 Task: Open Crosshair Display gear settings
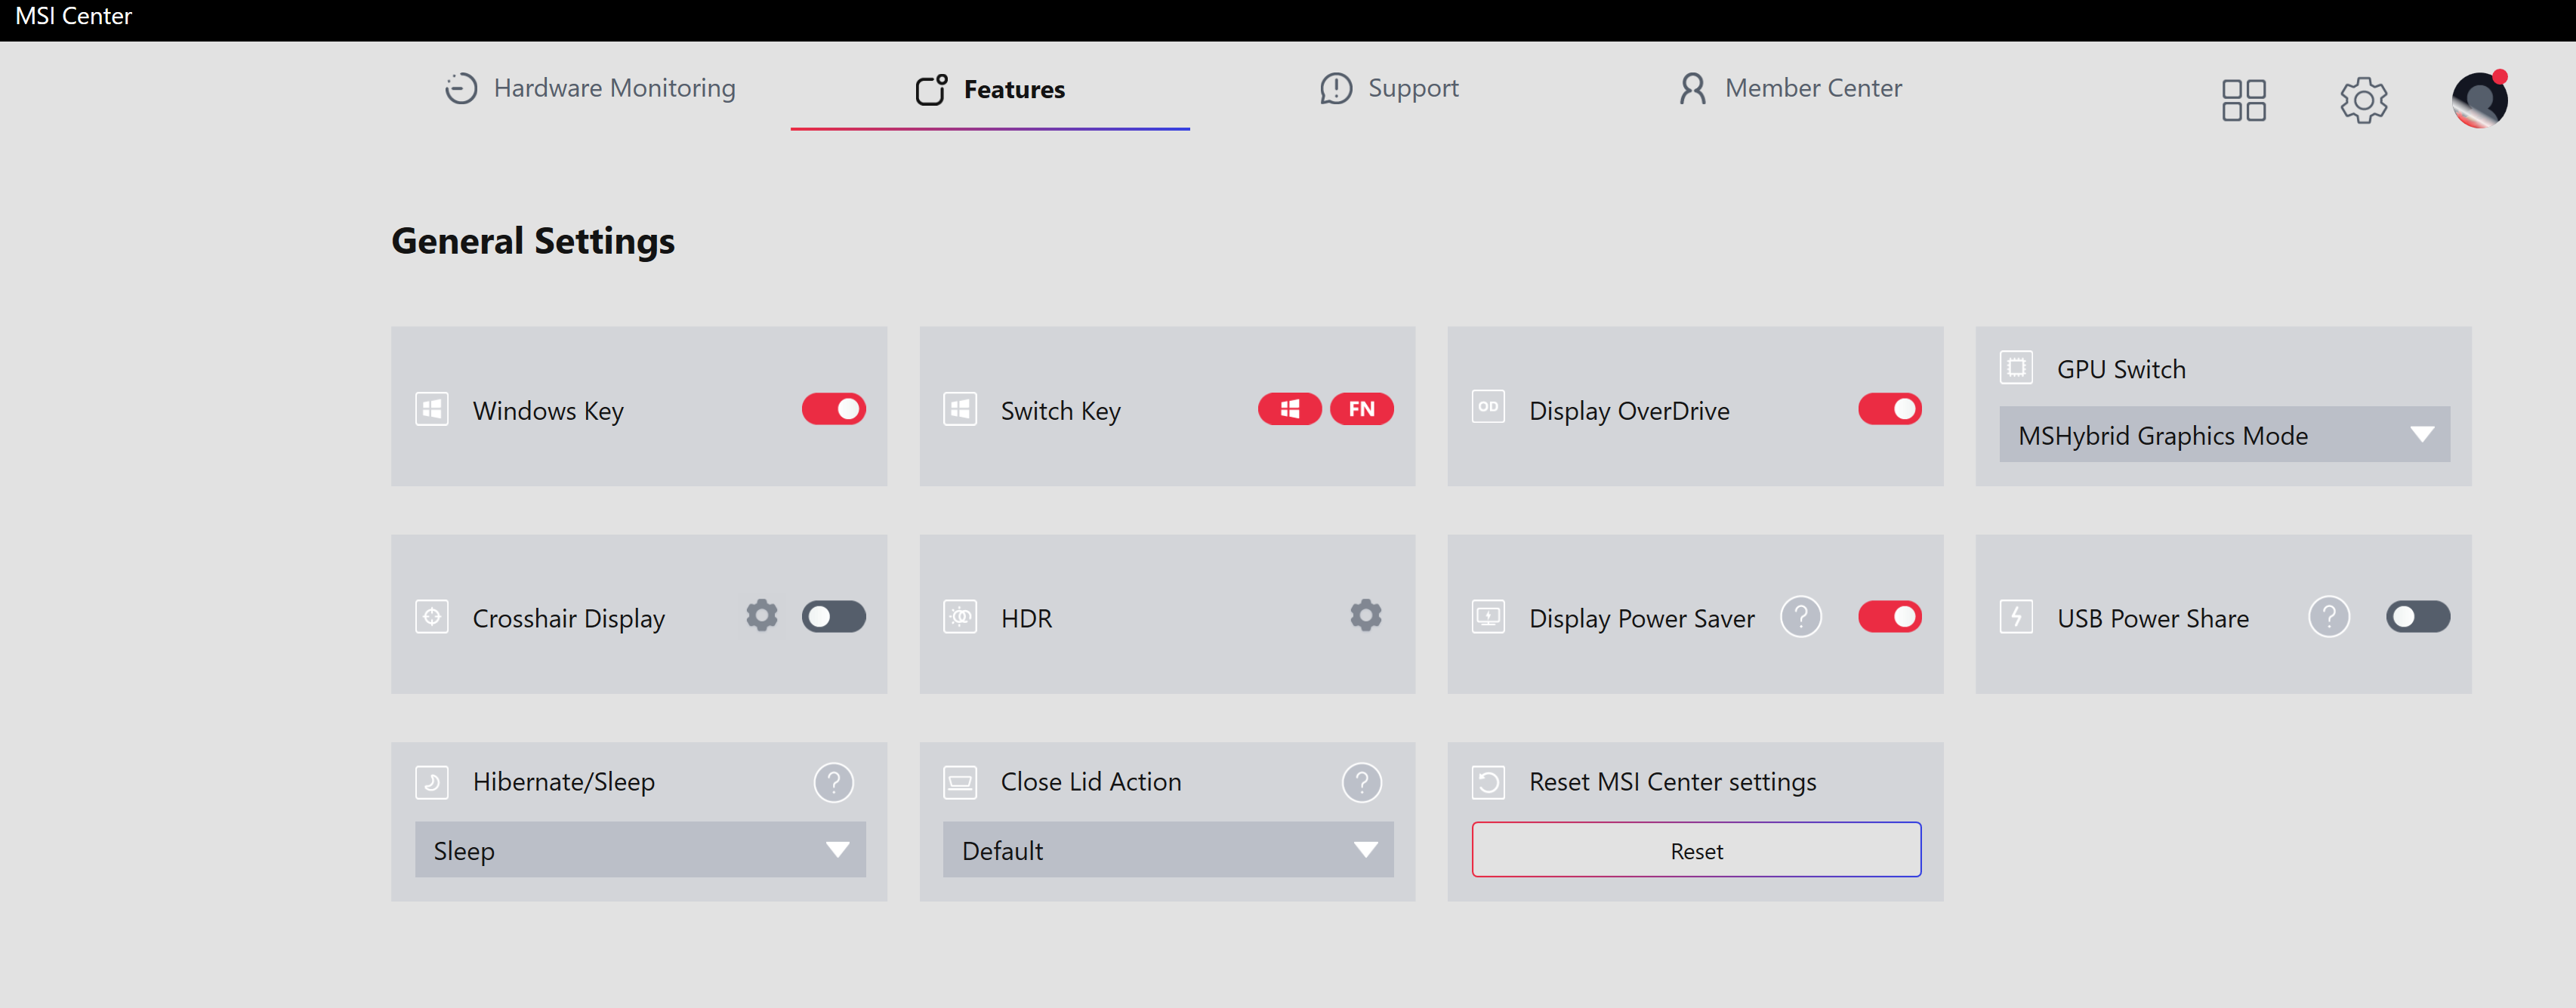click(761, 615)
